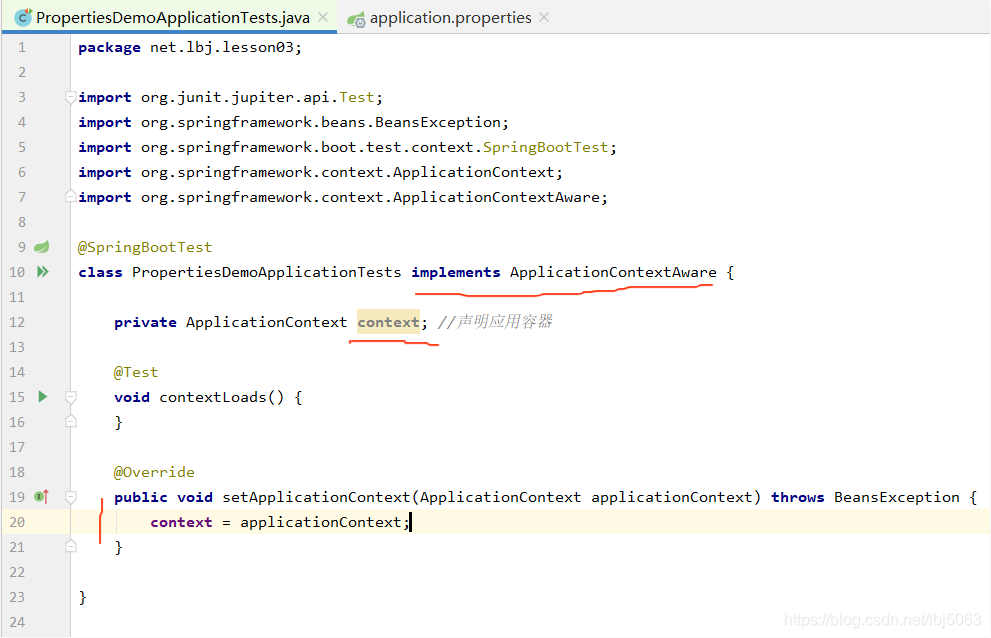Close the application.properties tab
Viewport: 991px width, 638px height.
(544, 17)
